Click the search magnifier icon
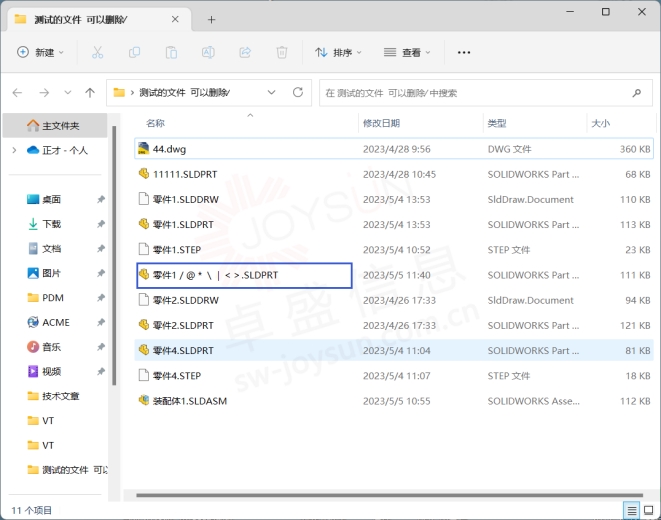This screenshot has height=520, width=661. (x=637, y=93)
